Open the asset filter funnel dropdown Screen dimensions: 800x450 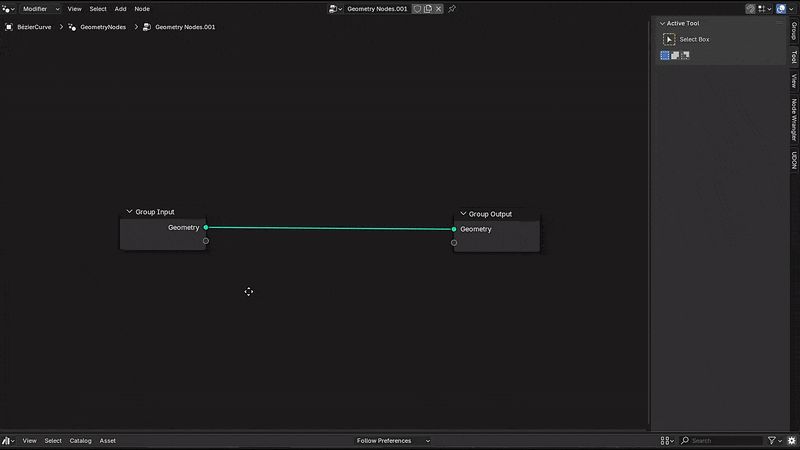click(x=774, y=441)
